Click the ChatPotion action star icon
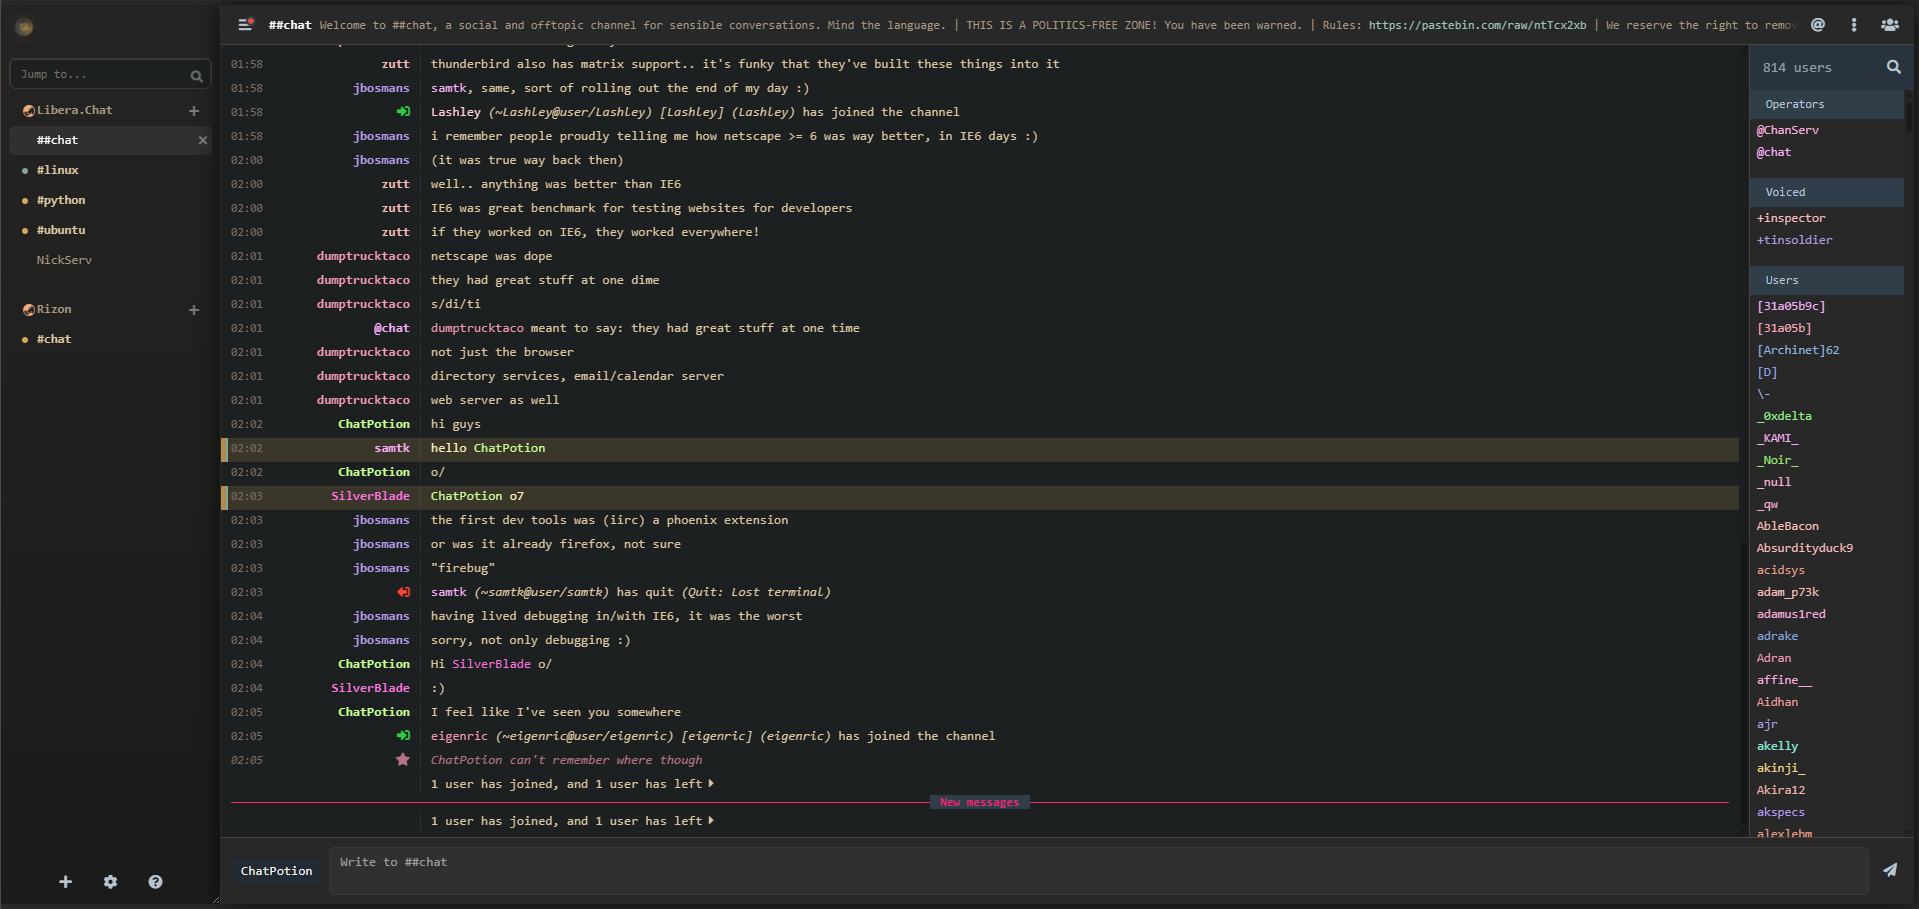This screenshot has width=1919, height=909. click(403, 760)
